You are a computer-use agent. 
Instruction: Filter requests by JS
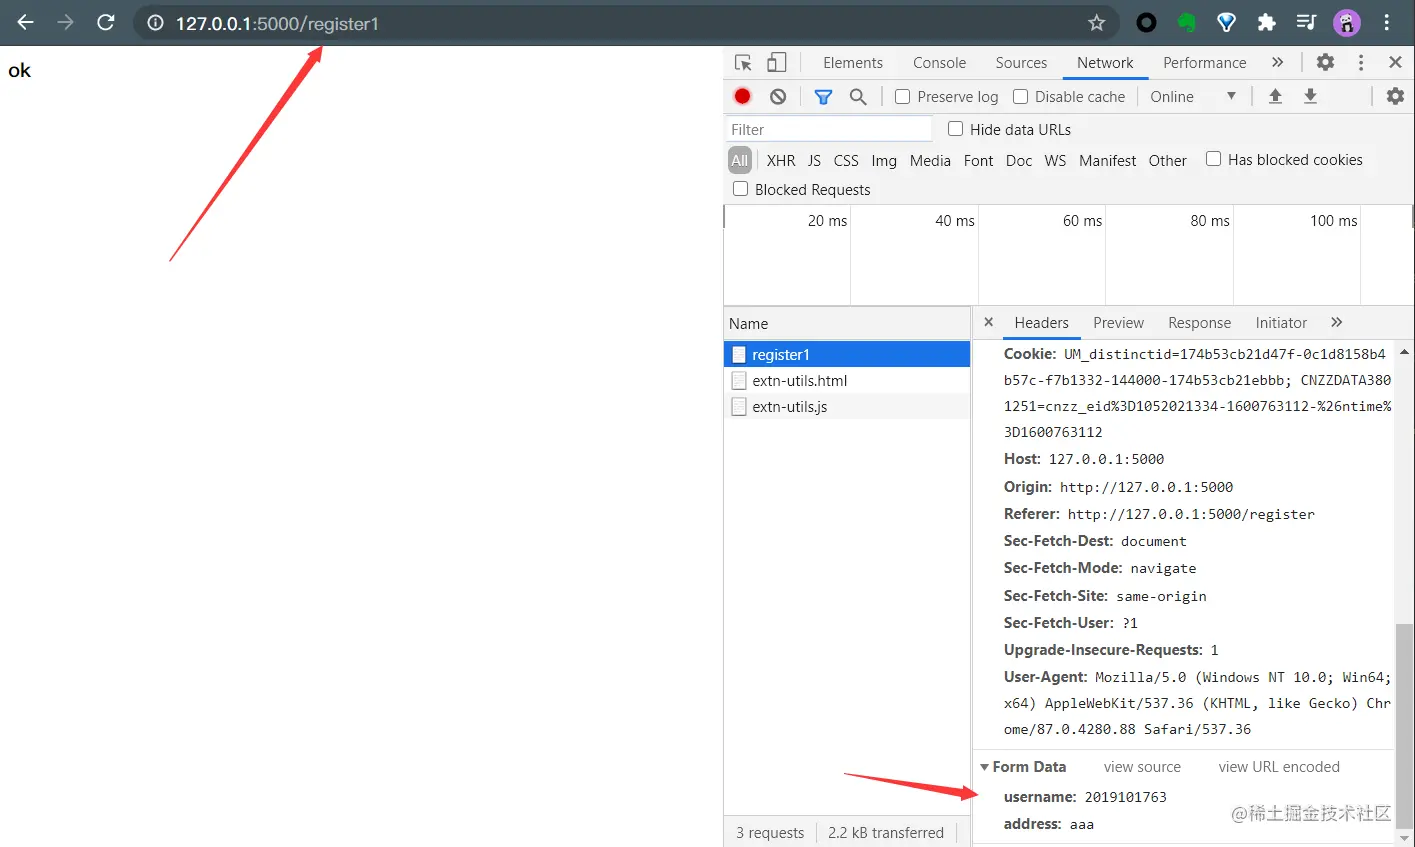click(814, 160)
